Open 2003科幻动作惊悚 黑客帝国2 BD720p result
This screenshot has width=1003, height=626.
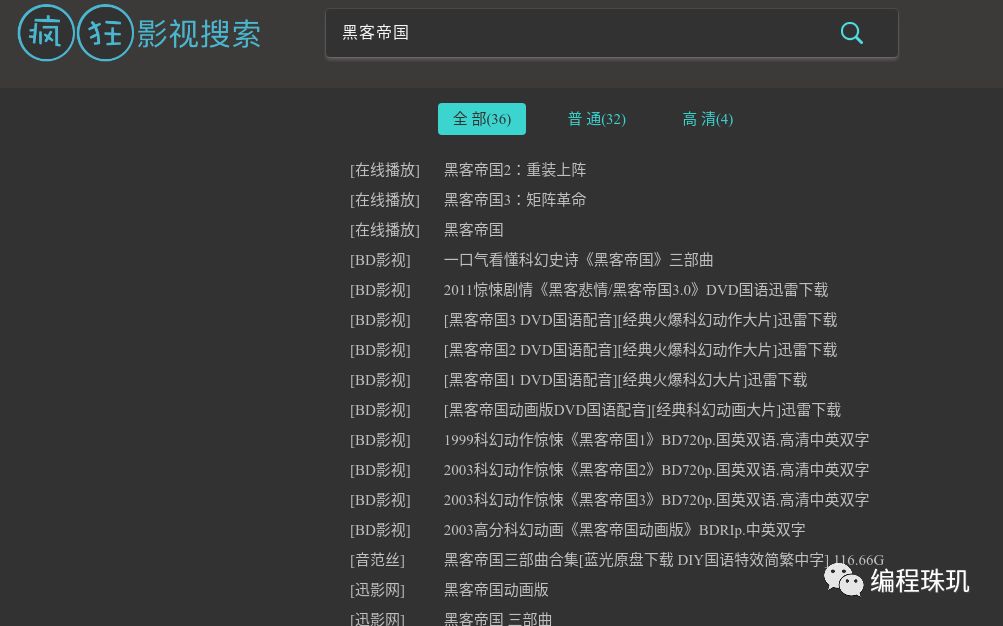(x=656, y=471)
